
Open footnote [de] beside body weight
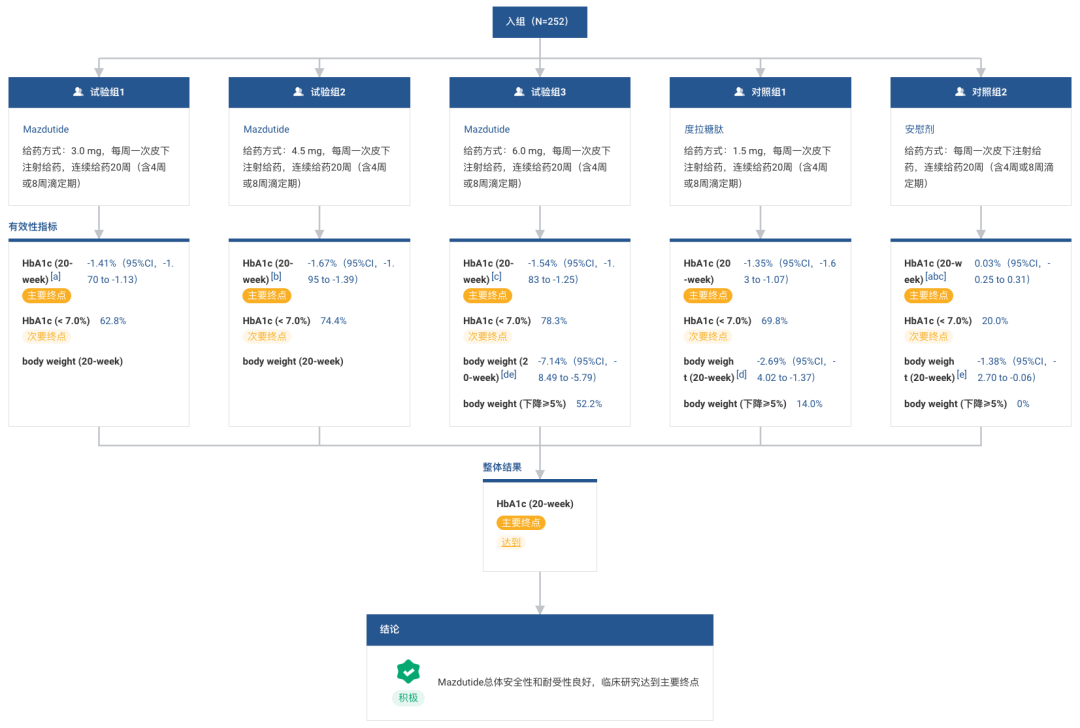(509, 374)
